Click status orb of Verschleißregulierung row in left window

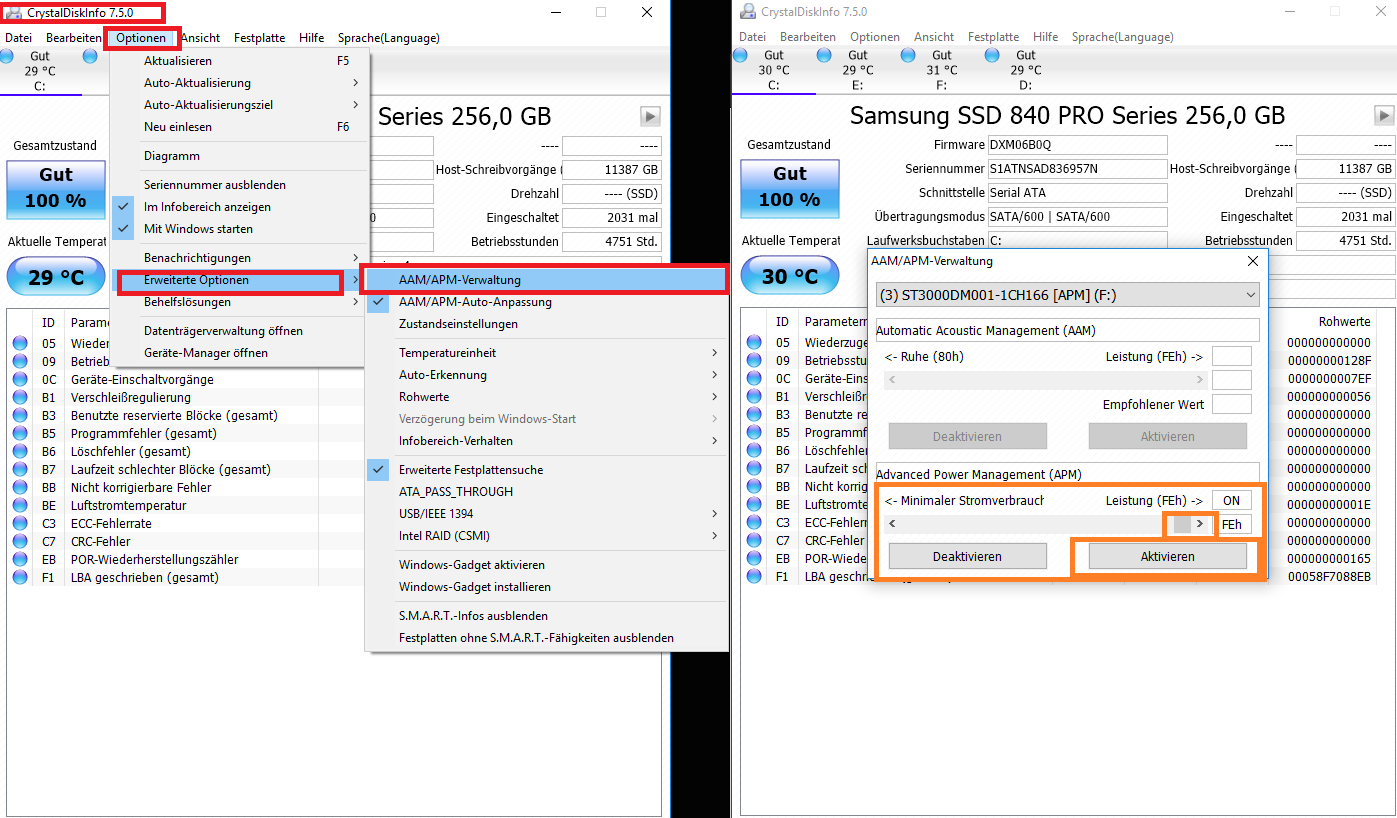click(x=20, y=397)
